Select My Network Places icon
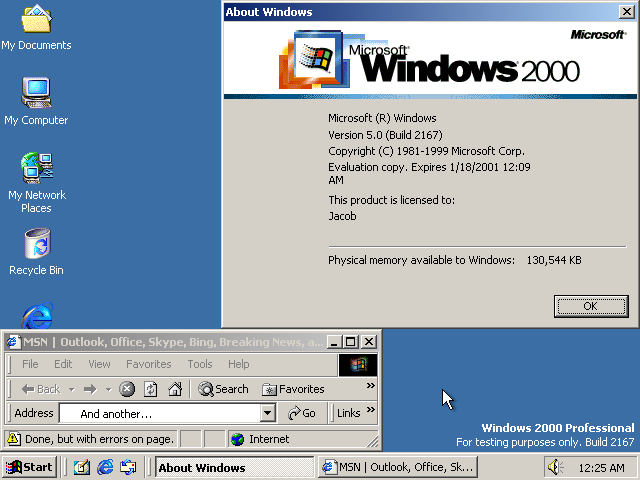The image size is (640, 480). [36, 183]
